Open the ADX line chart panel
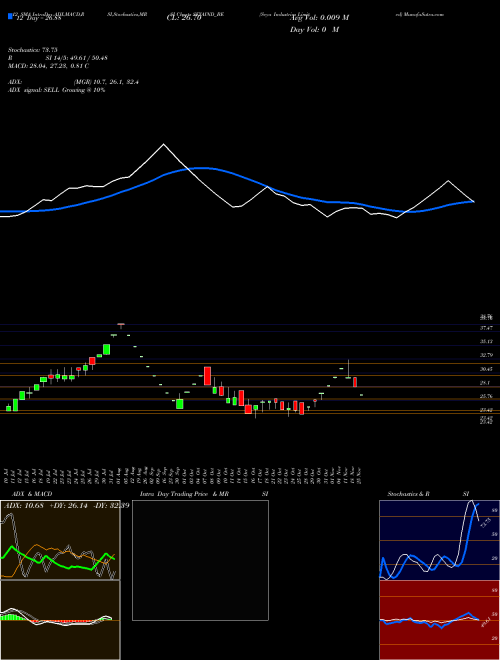 coord(60,540)
